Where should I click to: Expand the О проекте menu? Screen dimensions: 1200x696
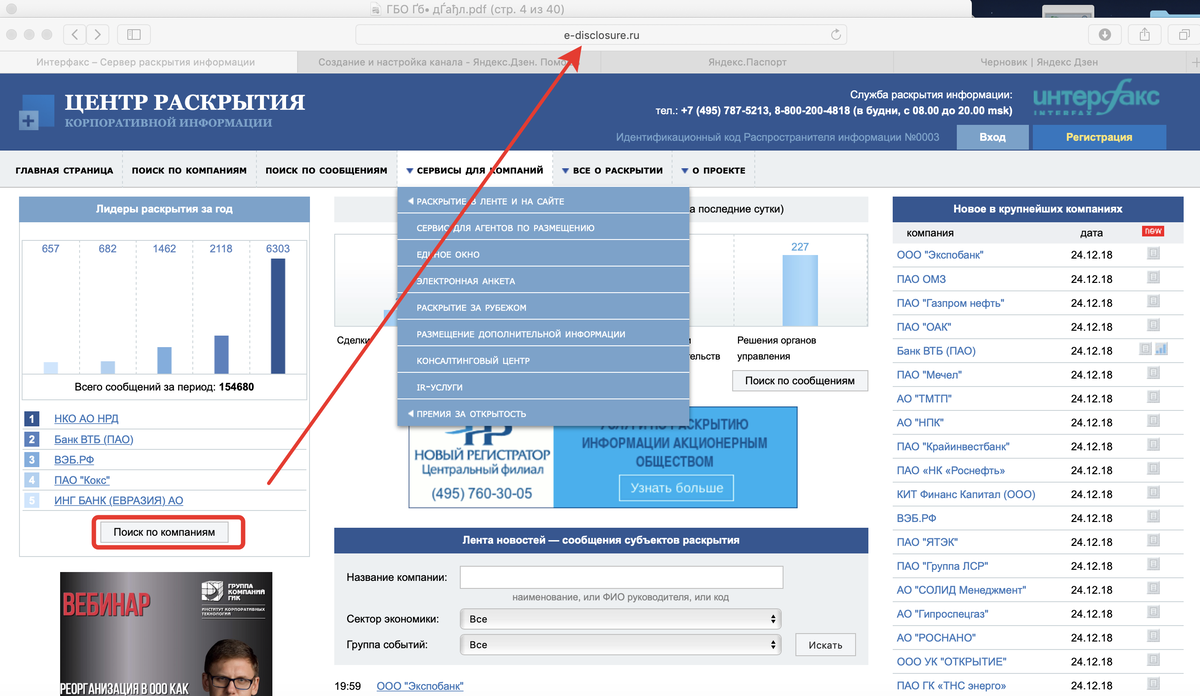click(713, 170)
